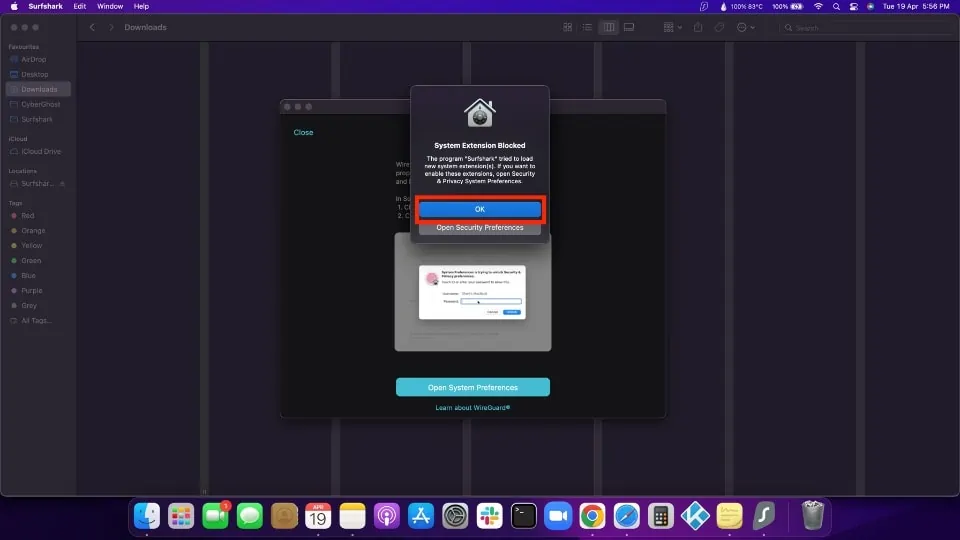The image size is (960, 540).
Task: Open Calendar from the Dock
Action: point(318,516)
